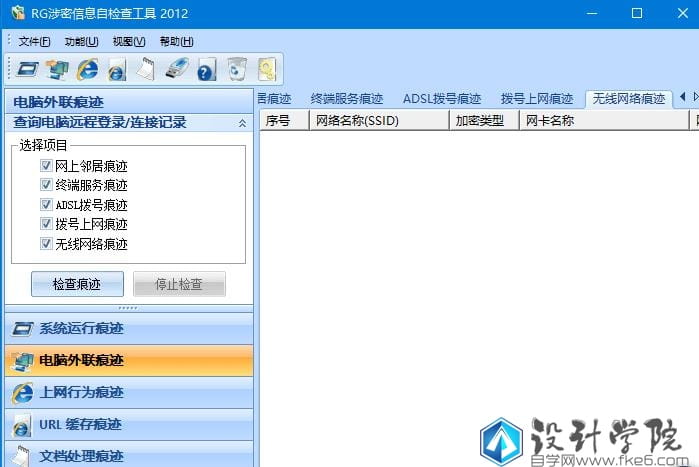Click icon beside 系统运行痕迹 in sidebar
Viewport: 699px width, 467px height.
22,329
